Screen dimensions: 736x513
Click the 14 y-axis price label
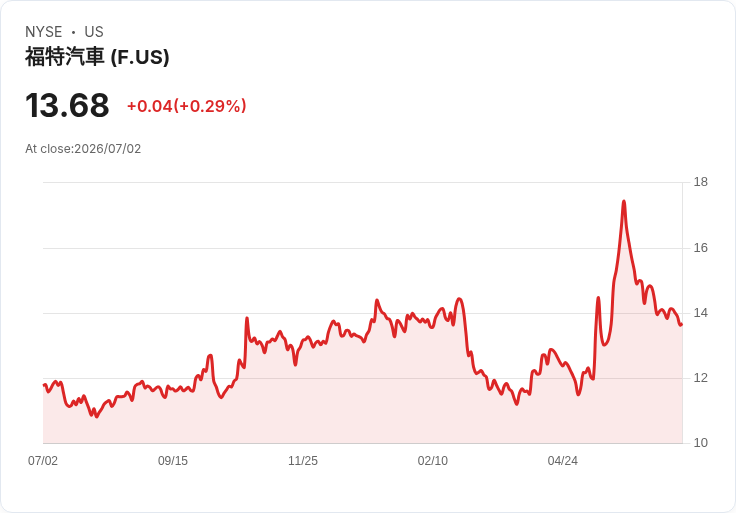point(700,313)
